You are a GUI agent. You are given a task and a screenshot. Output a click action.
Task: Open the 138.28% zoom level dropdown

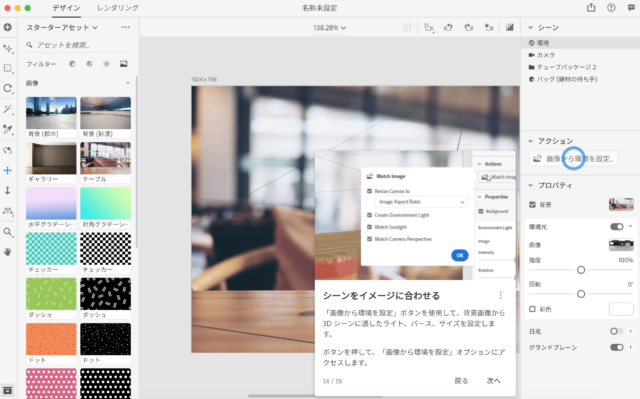tap(329, 28)
